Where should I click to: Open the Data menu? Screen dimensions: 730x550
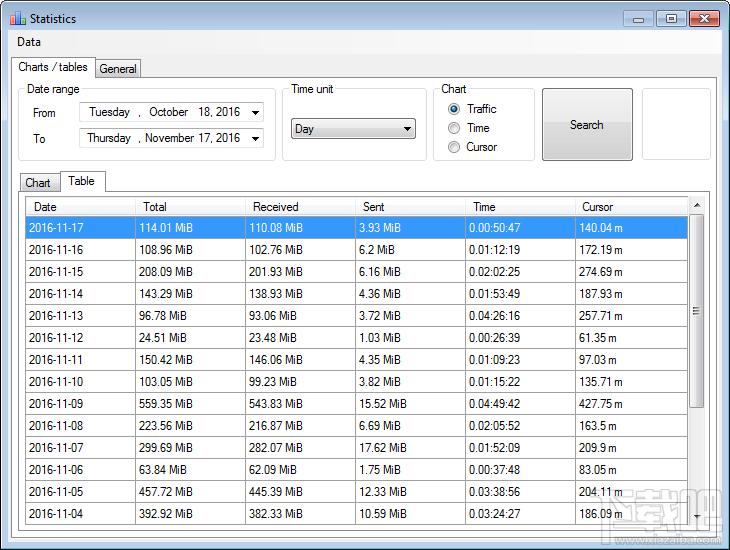(x=29, y=42)
